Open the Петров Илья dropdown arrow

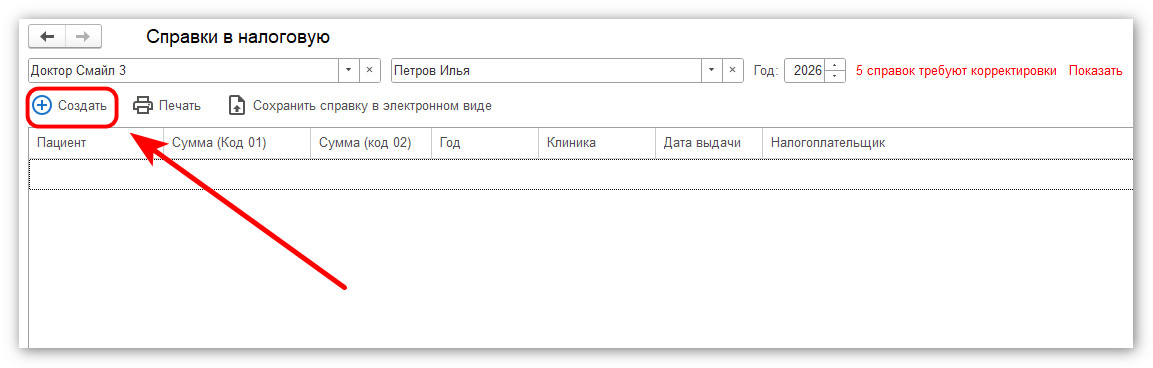[x=711, y=71]
